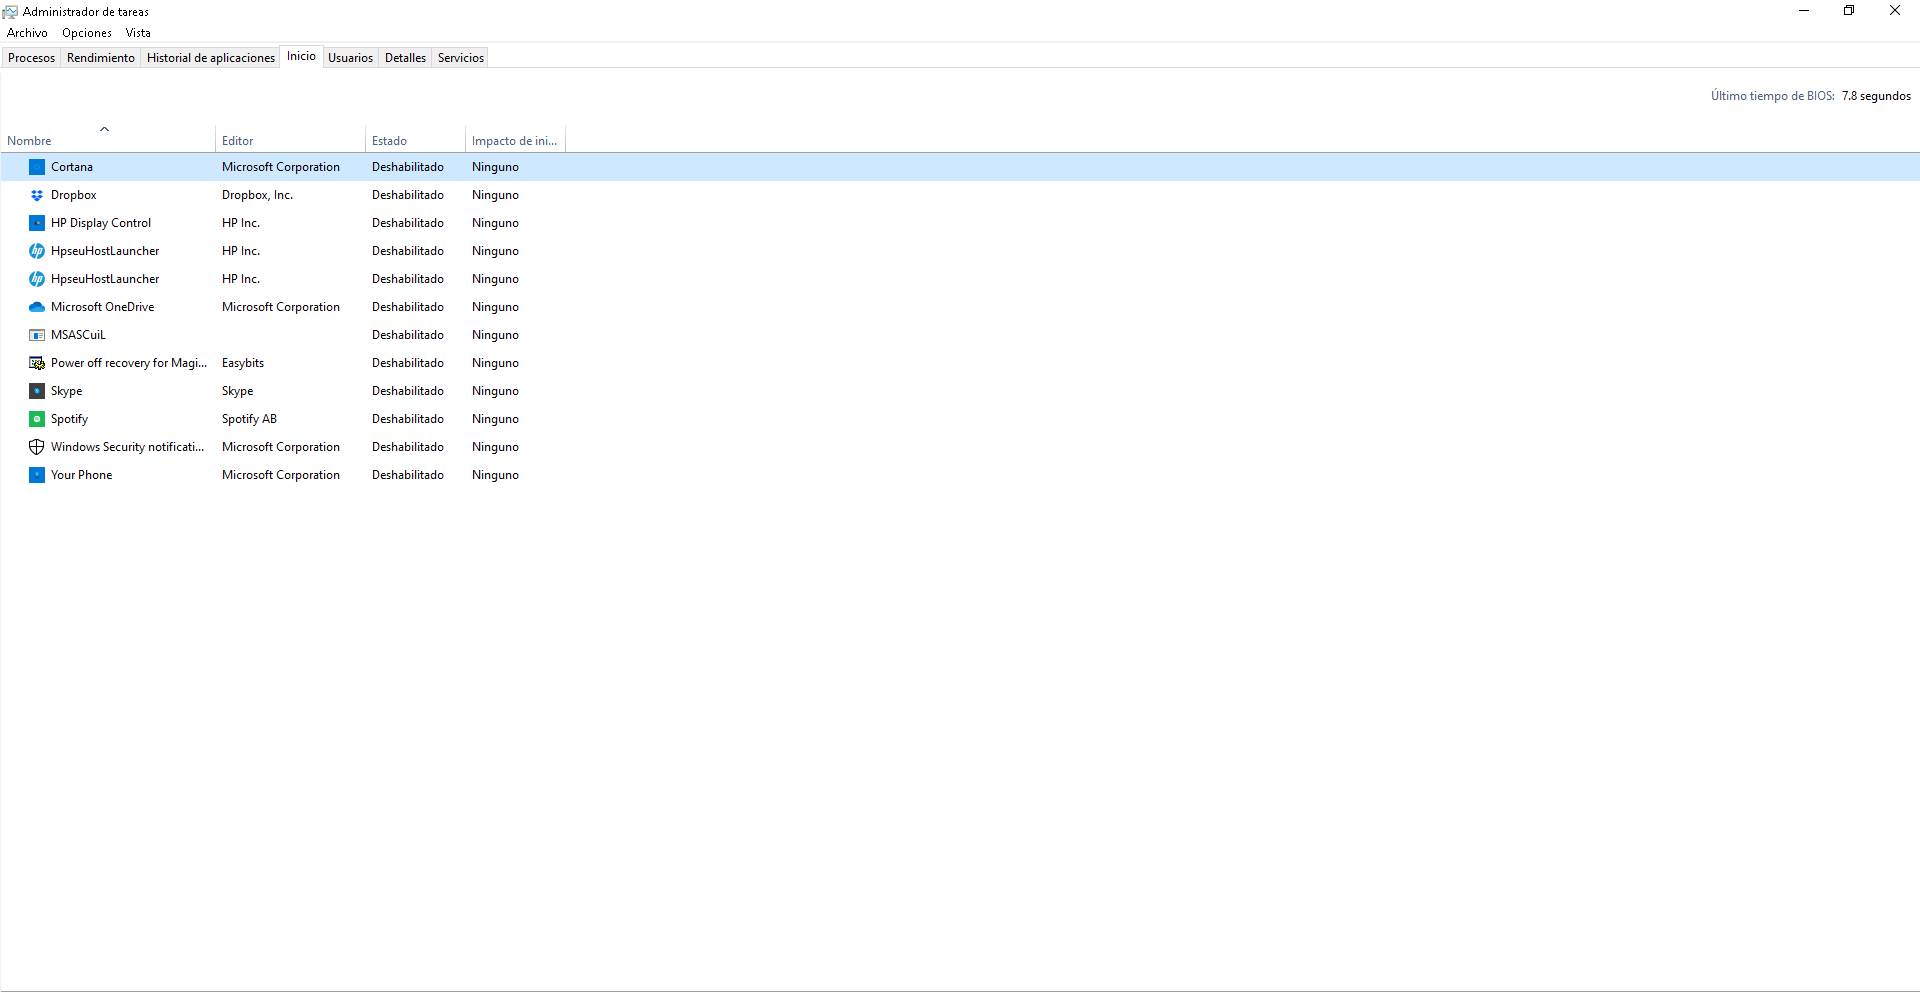Select the MSASCuiL entry
1920x997 pixels.
(78, 335)
